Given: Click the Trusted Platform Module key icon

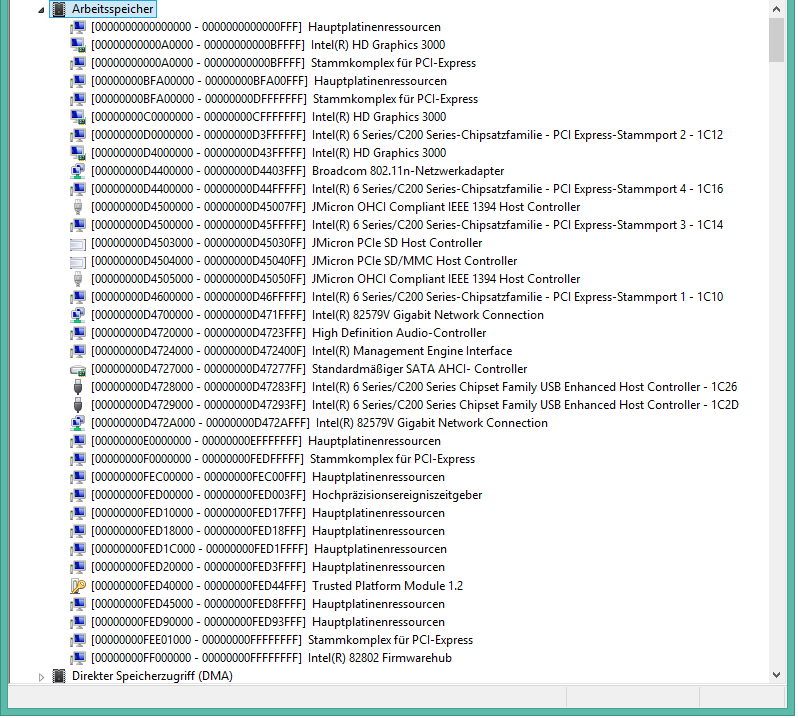Looking at the screenshot, I should (x=78, y=586).
